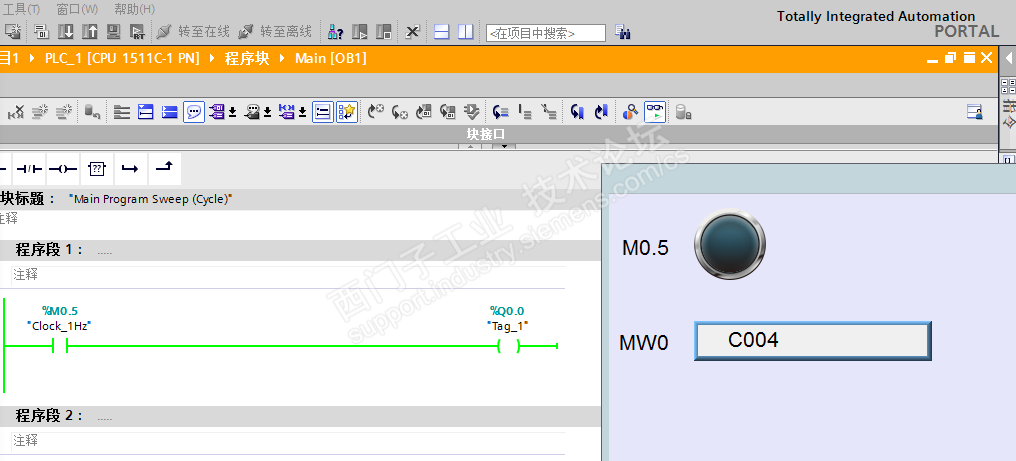This screenshot has width=1016, height=461.
Task: Insert open branch from favorites
Action: pos(130,169)
